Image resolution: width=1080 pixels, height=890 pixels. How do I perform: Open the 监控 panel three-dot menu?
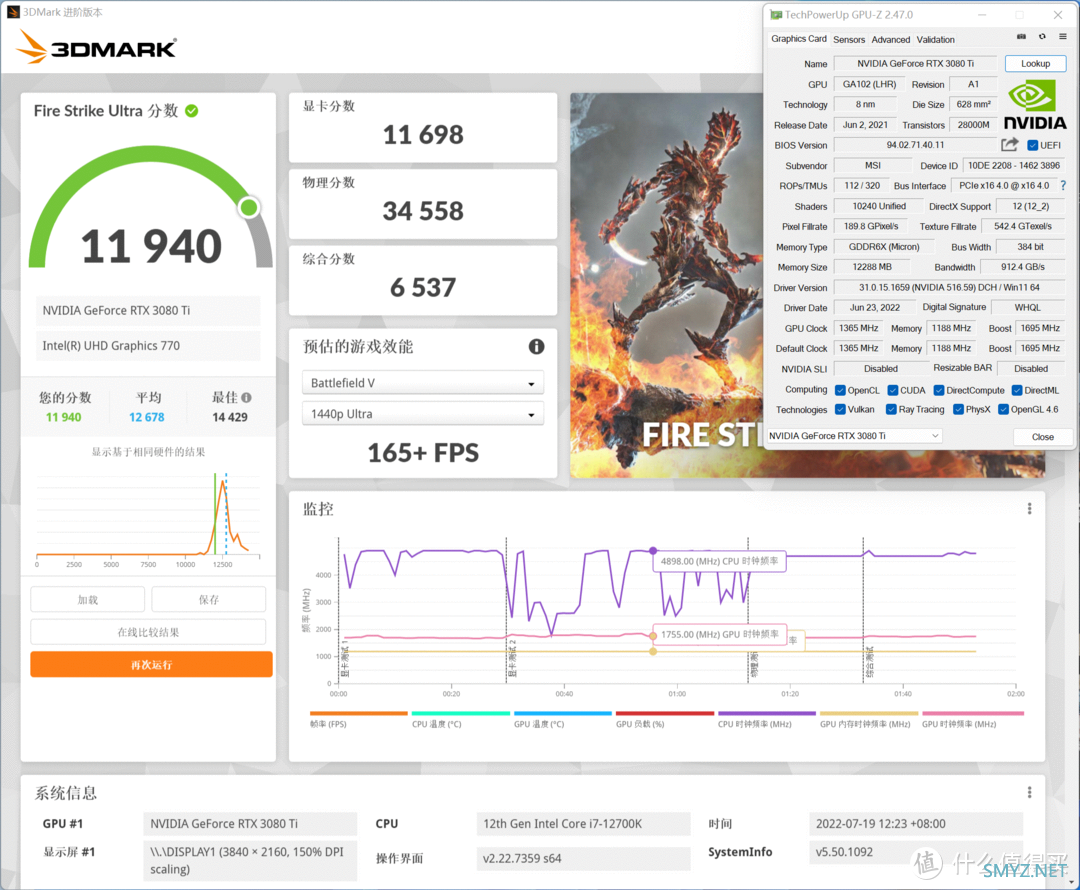[x=1029, y=508]
